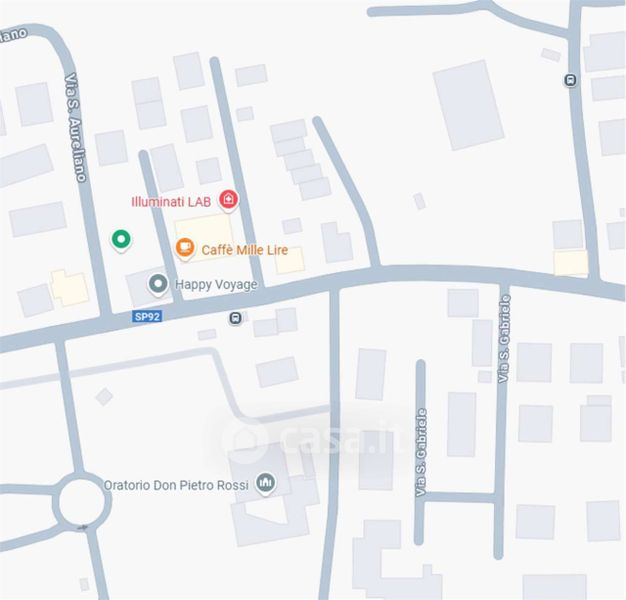Open the orange Caffè Mille Lire coffee icon
The width and height of the screenshot is (626, 600).
tap(185, 249)
